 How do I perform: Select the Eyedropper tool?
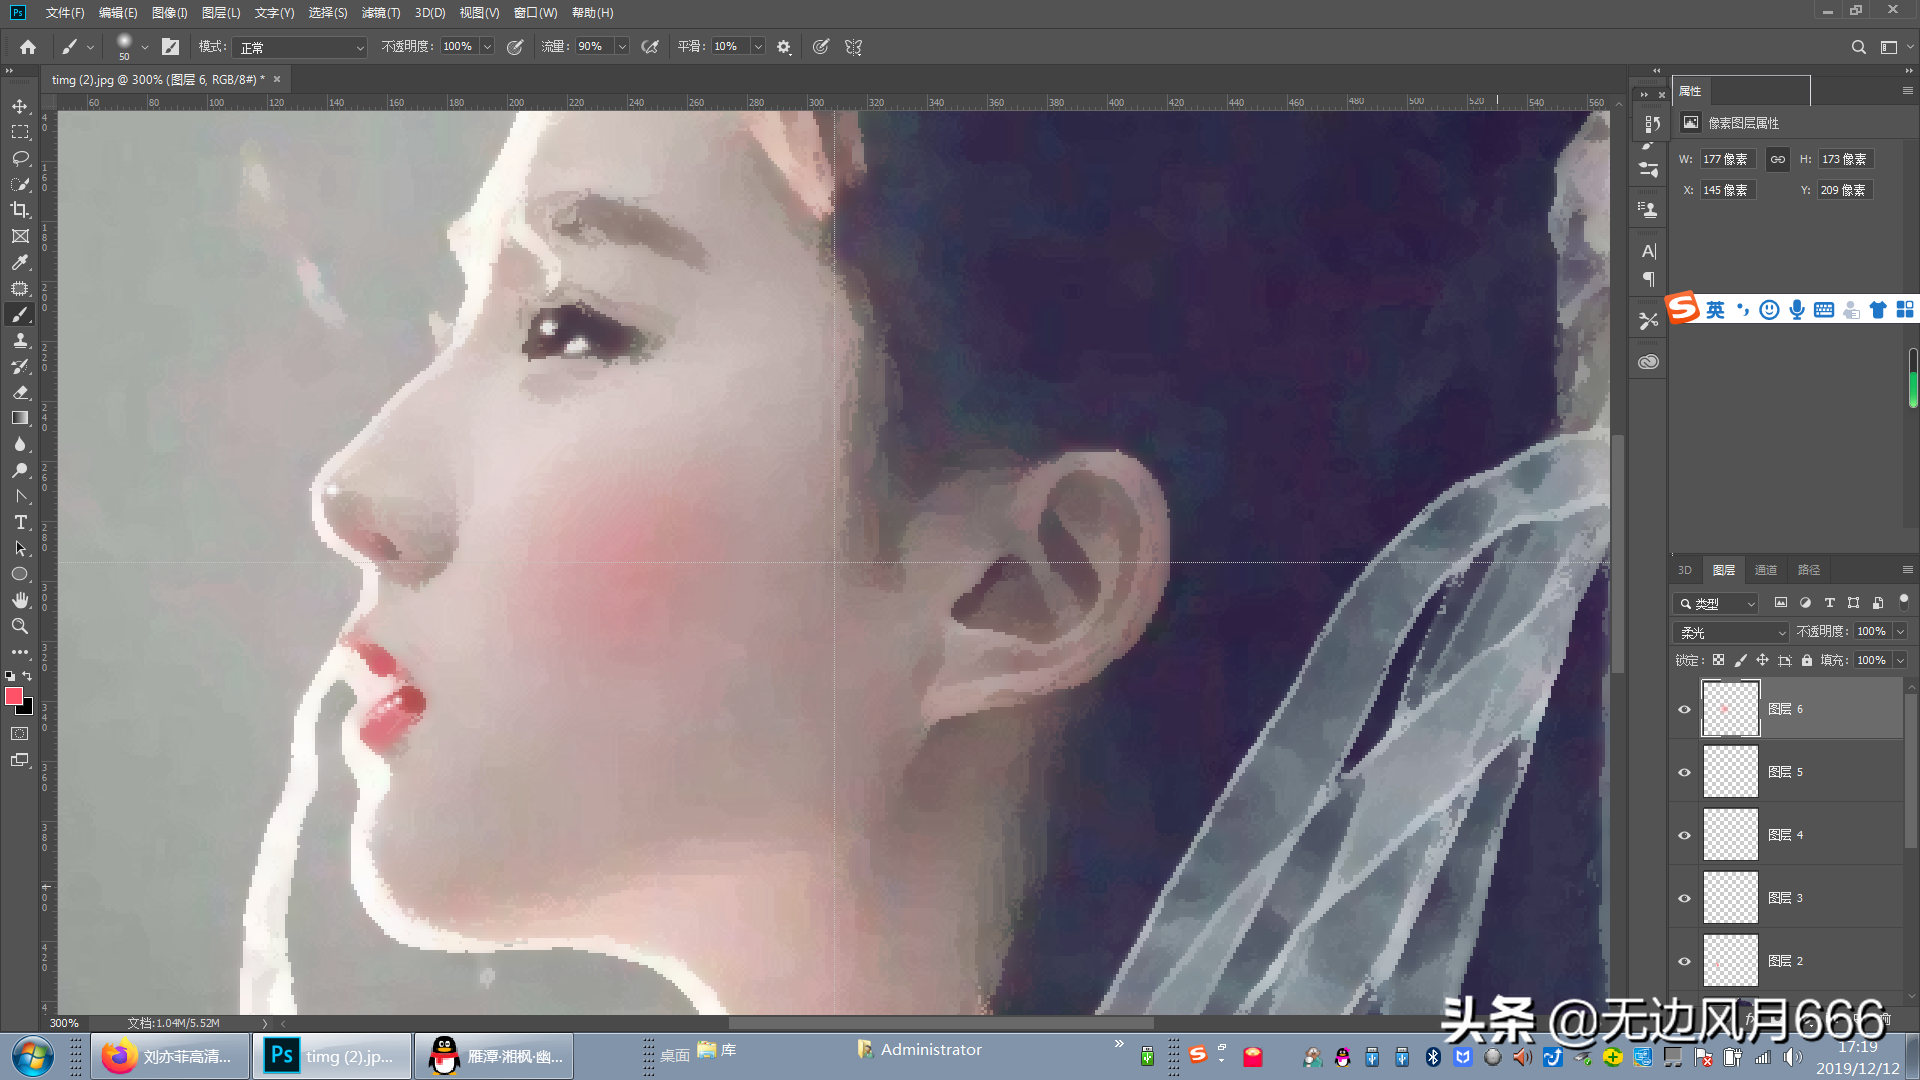tap(20, 262)
